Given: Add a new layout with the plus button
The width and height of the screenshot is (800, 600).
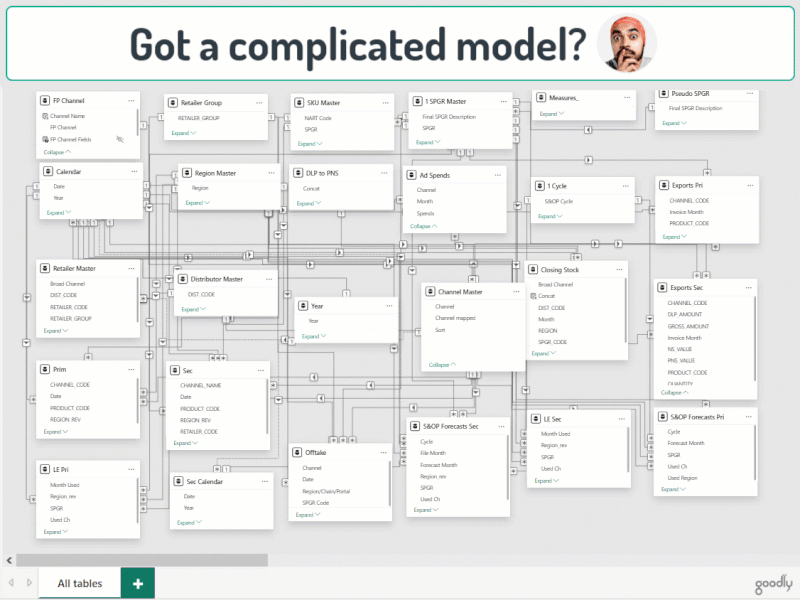Looking at the screenshot, I should pyautogui.click(x=137, y=583).
